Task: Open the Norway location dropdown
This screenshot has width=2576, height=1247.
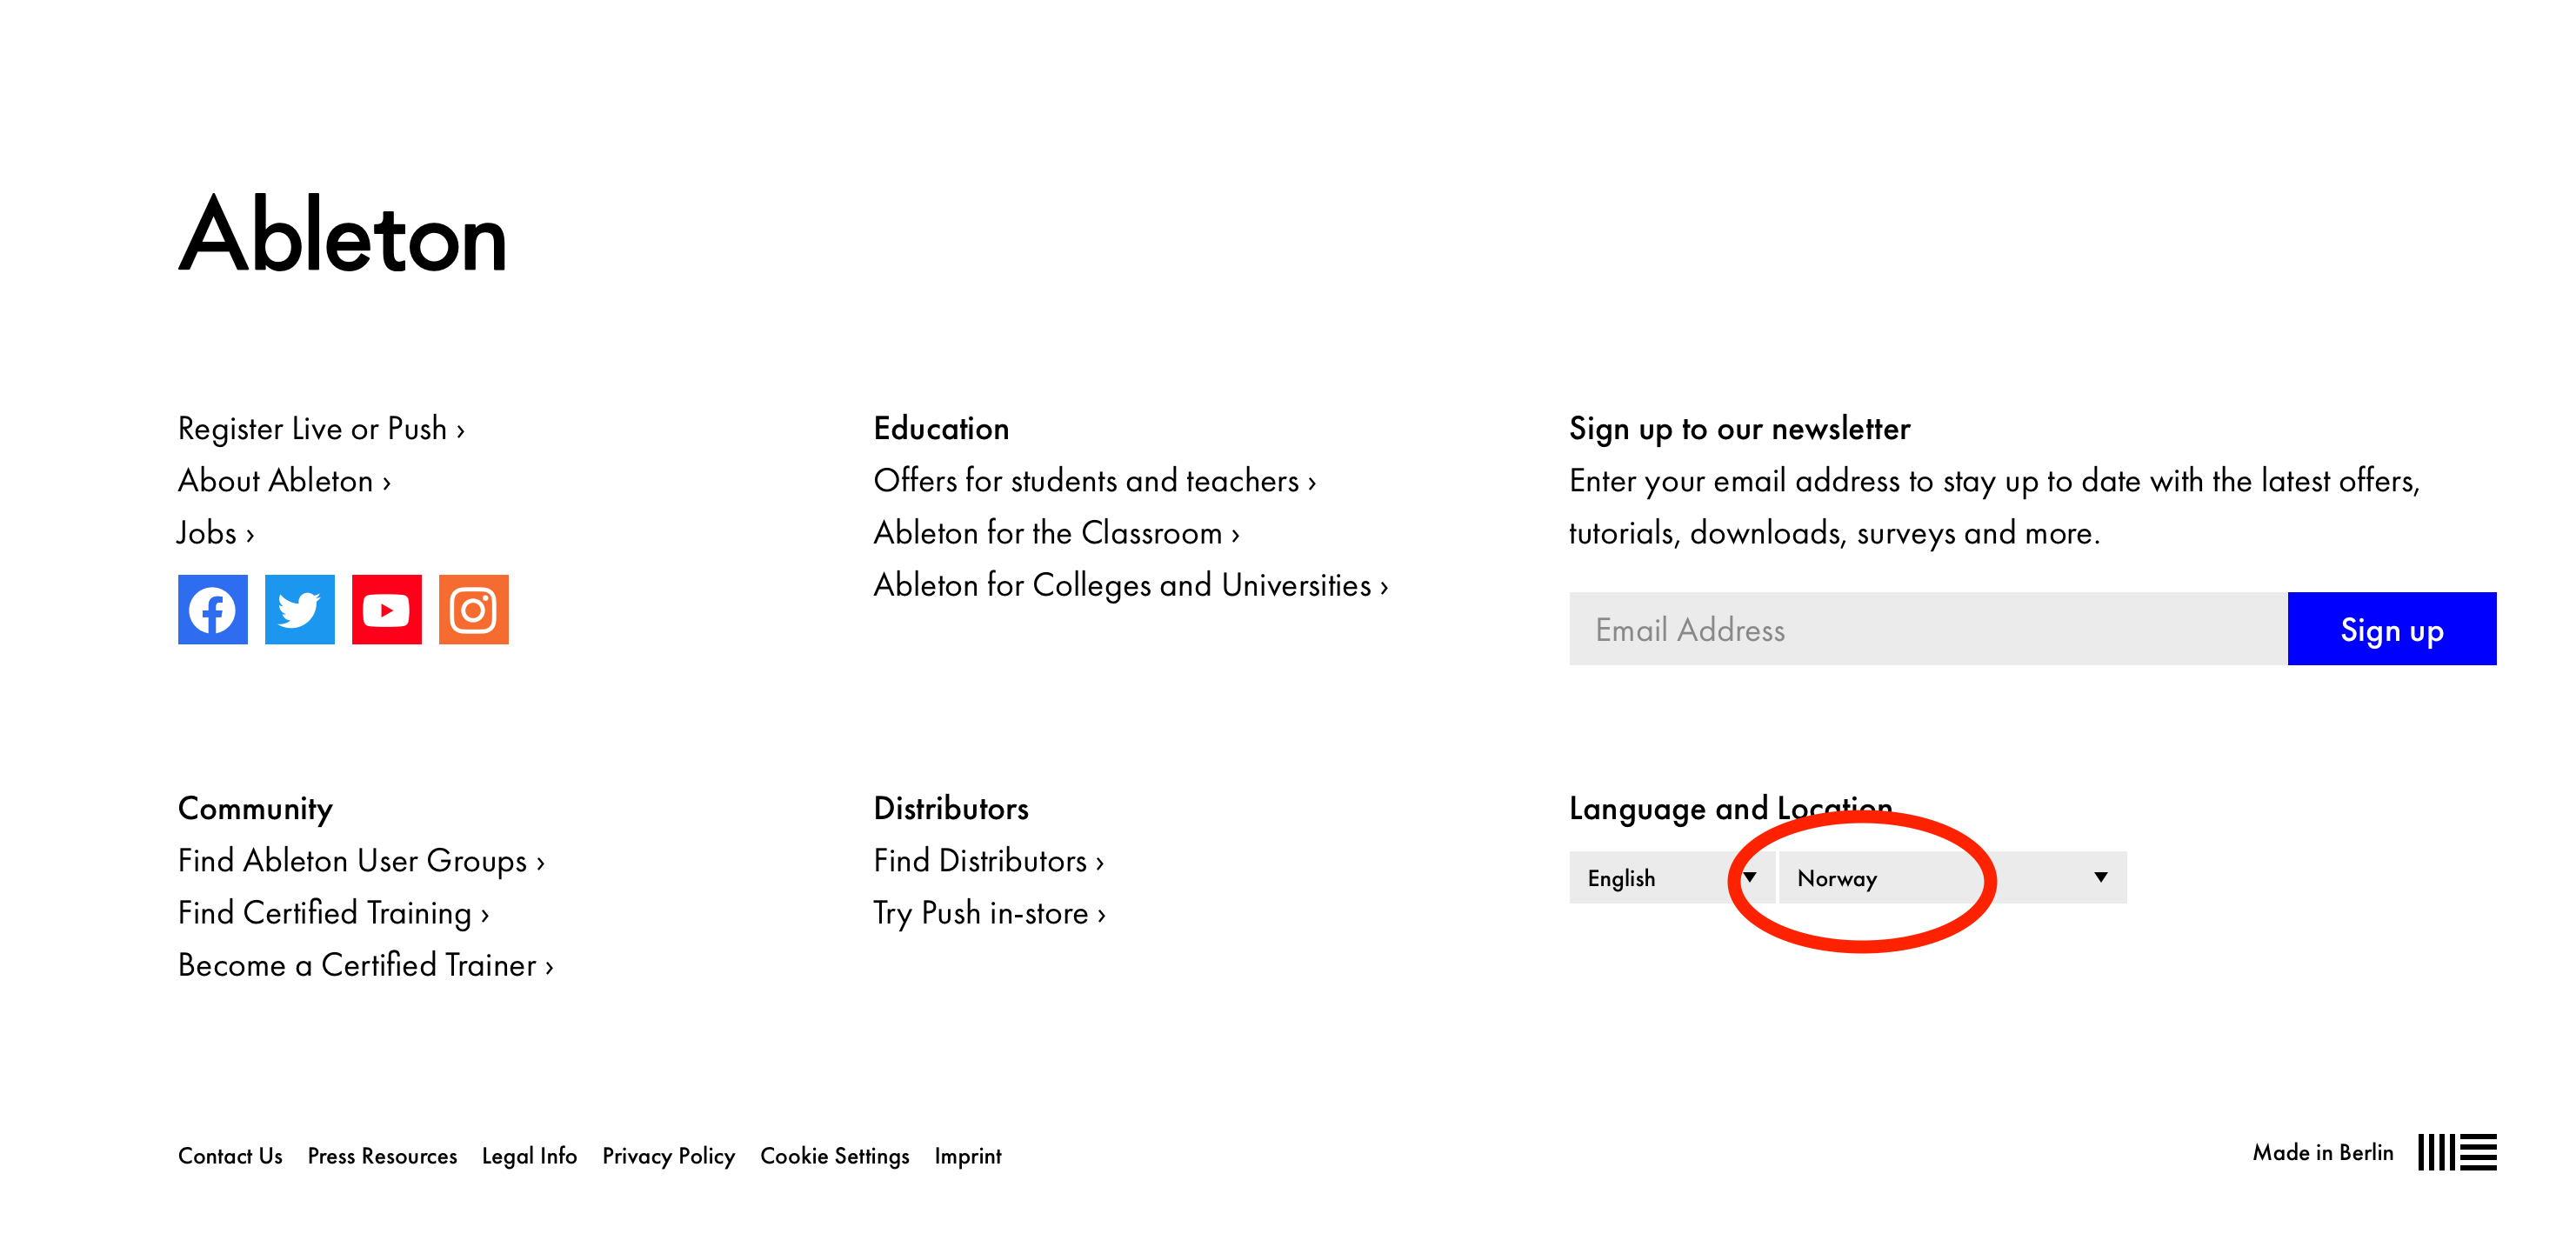Action: [1952, 877]
